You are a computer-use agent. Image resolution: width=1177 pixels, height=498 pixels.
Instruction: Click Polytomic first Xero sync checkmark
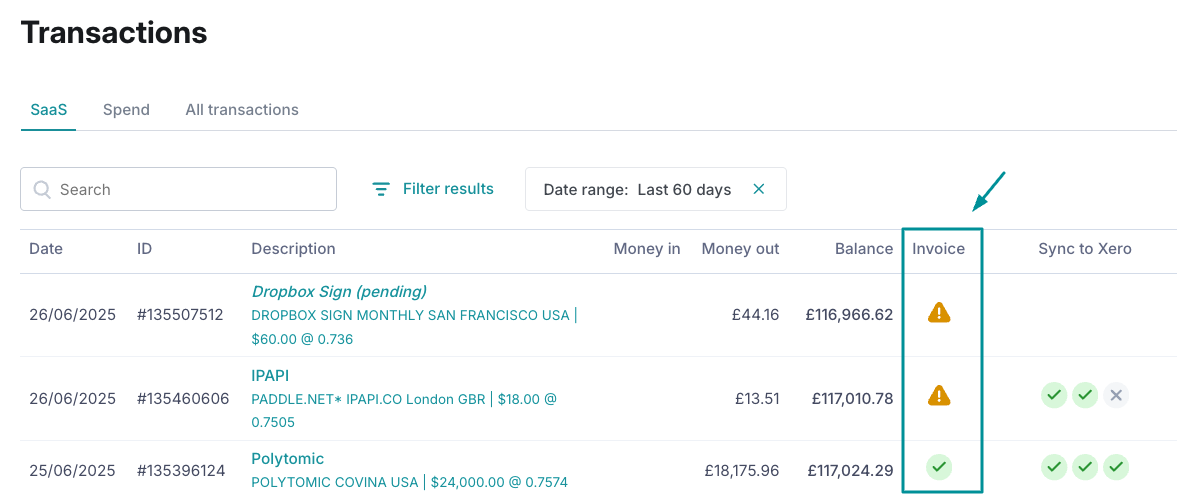(x=1053, y=466)
